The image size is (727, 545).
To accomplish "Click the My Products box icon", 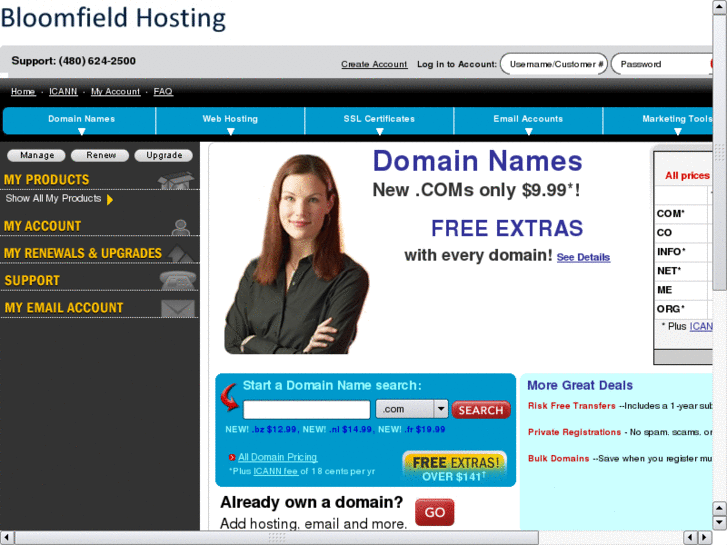I will click(176, 180).
